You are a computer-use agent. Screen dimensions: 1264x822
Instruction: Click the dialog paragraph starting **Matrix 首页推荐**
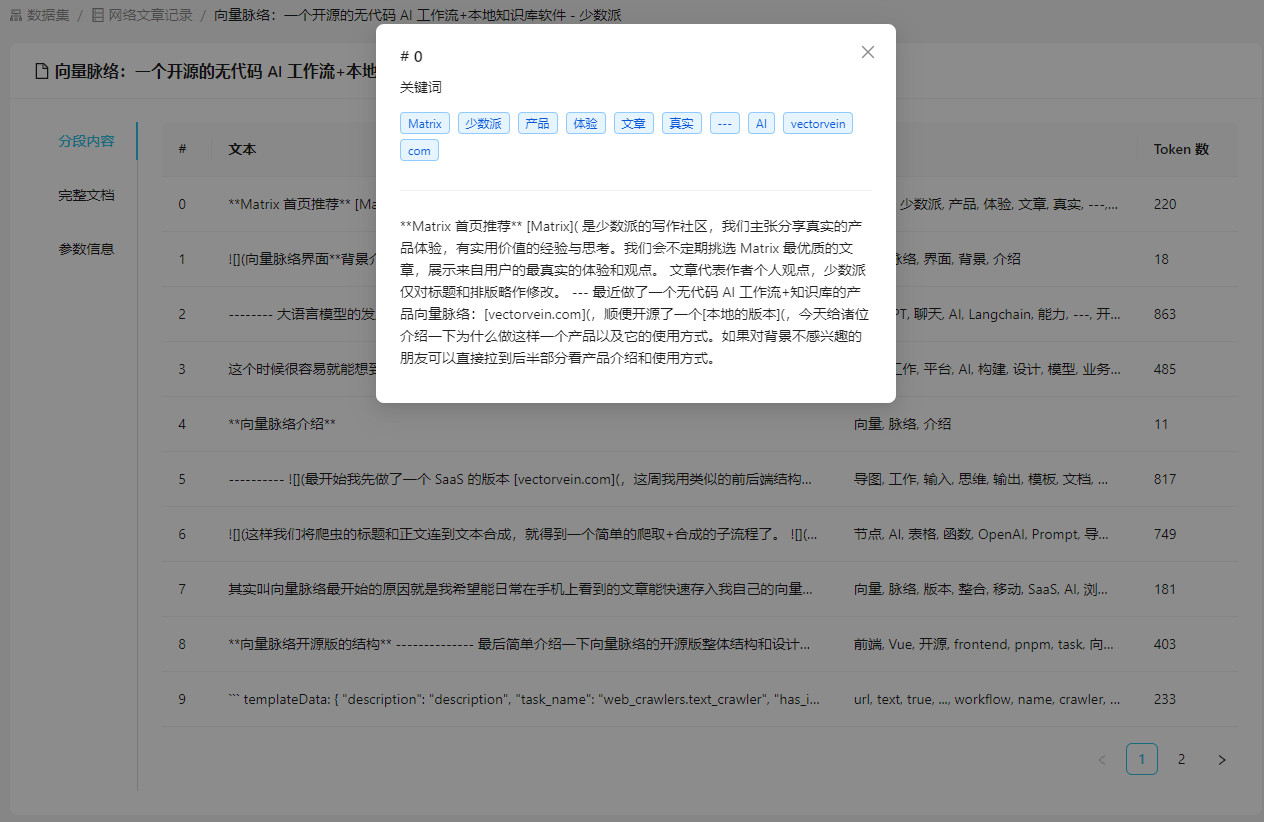coord(635,292)
